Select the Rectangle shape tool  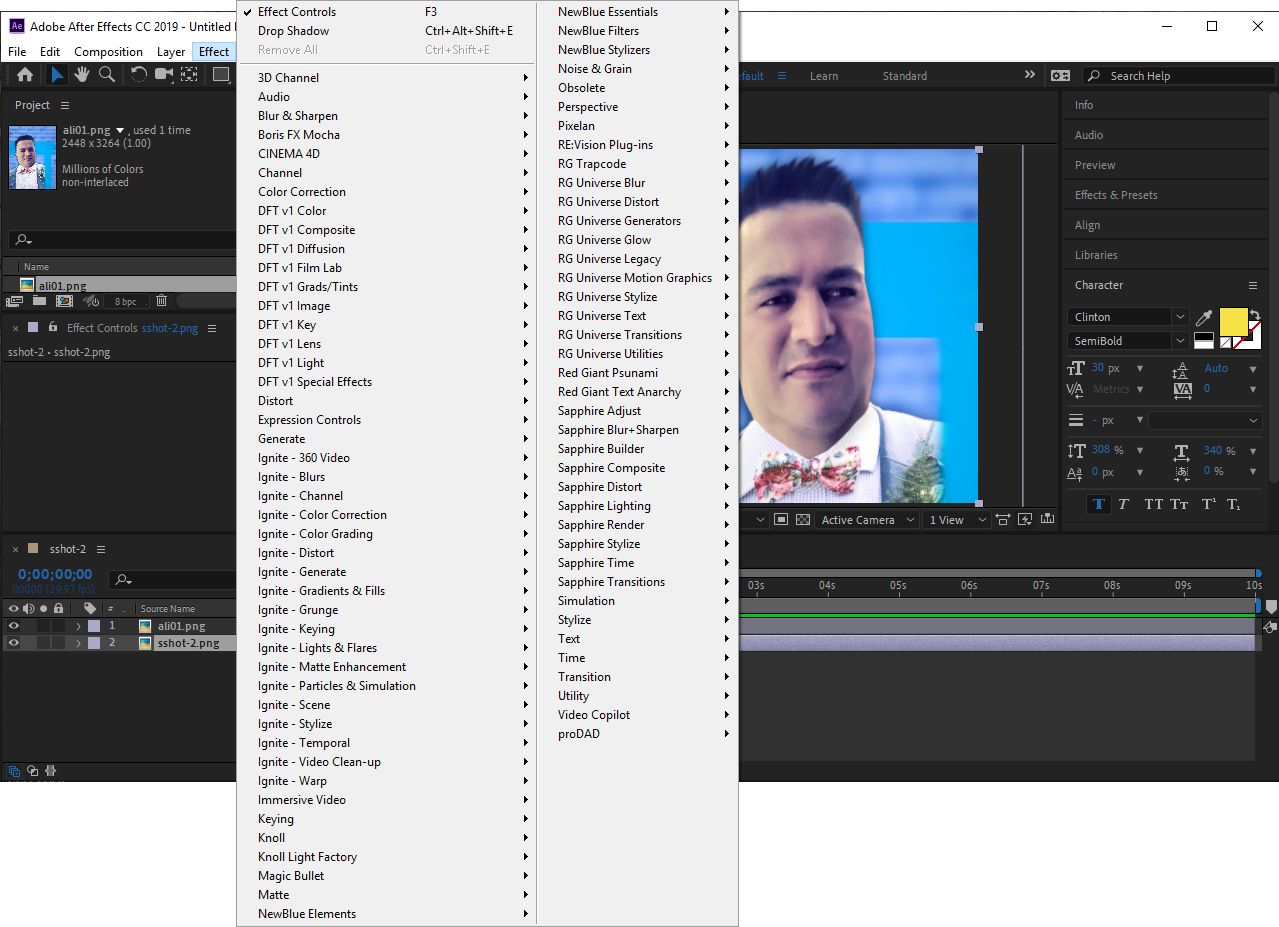(221, 75)
